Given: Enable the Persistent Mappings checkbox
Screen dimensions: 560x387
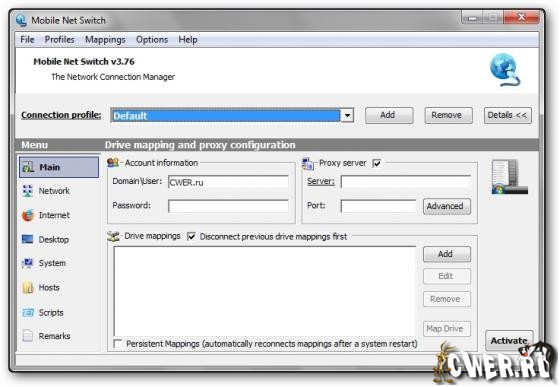Looking at the screenshot, I should pos(118,343).
